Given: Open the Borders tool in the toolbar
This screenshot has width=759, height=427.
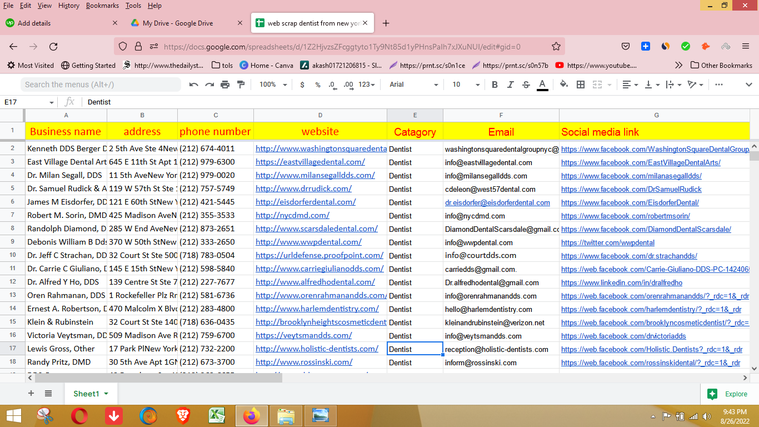Looking at the screenshot, I should 582,85.
